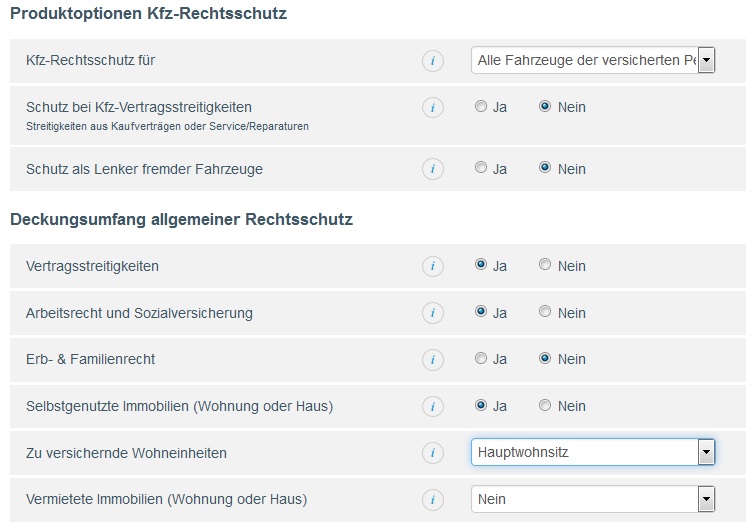Show info for Zu versichernde Wohneinheiten

[x=432, y=453]
